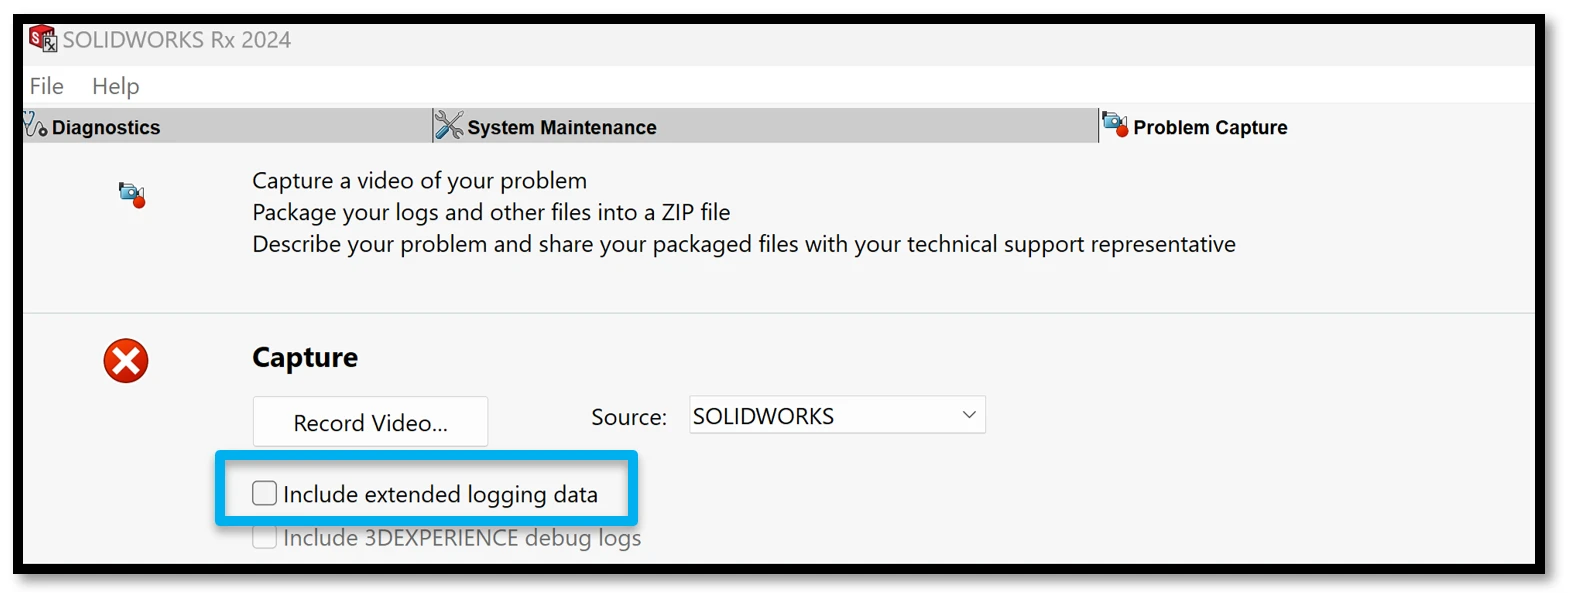Click the bold Capture section heading
Screen dimensions: 1572x595
pos(305,357)
